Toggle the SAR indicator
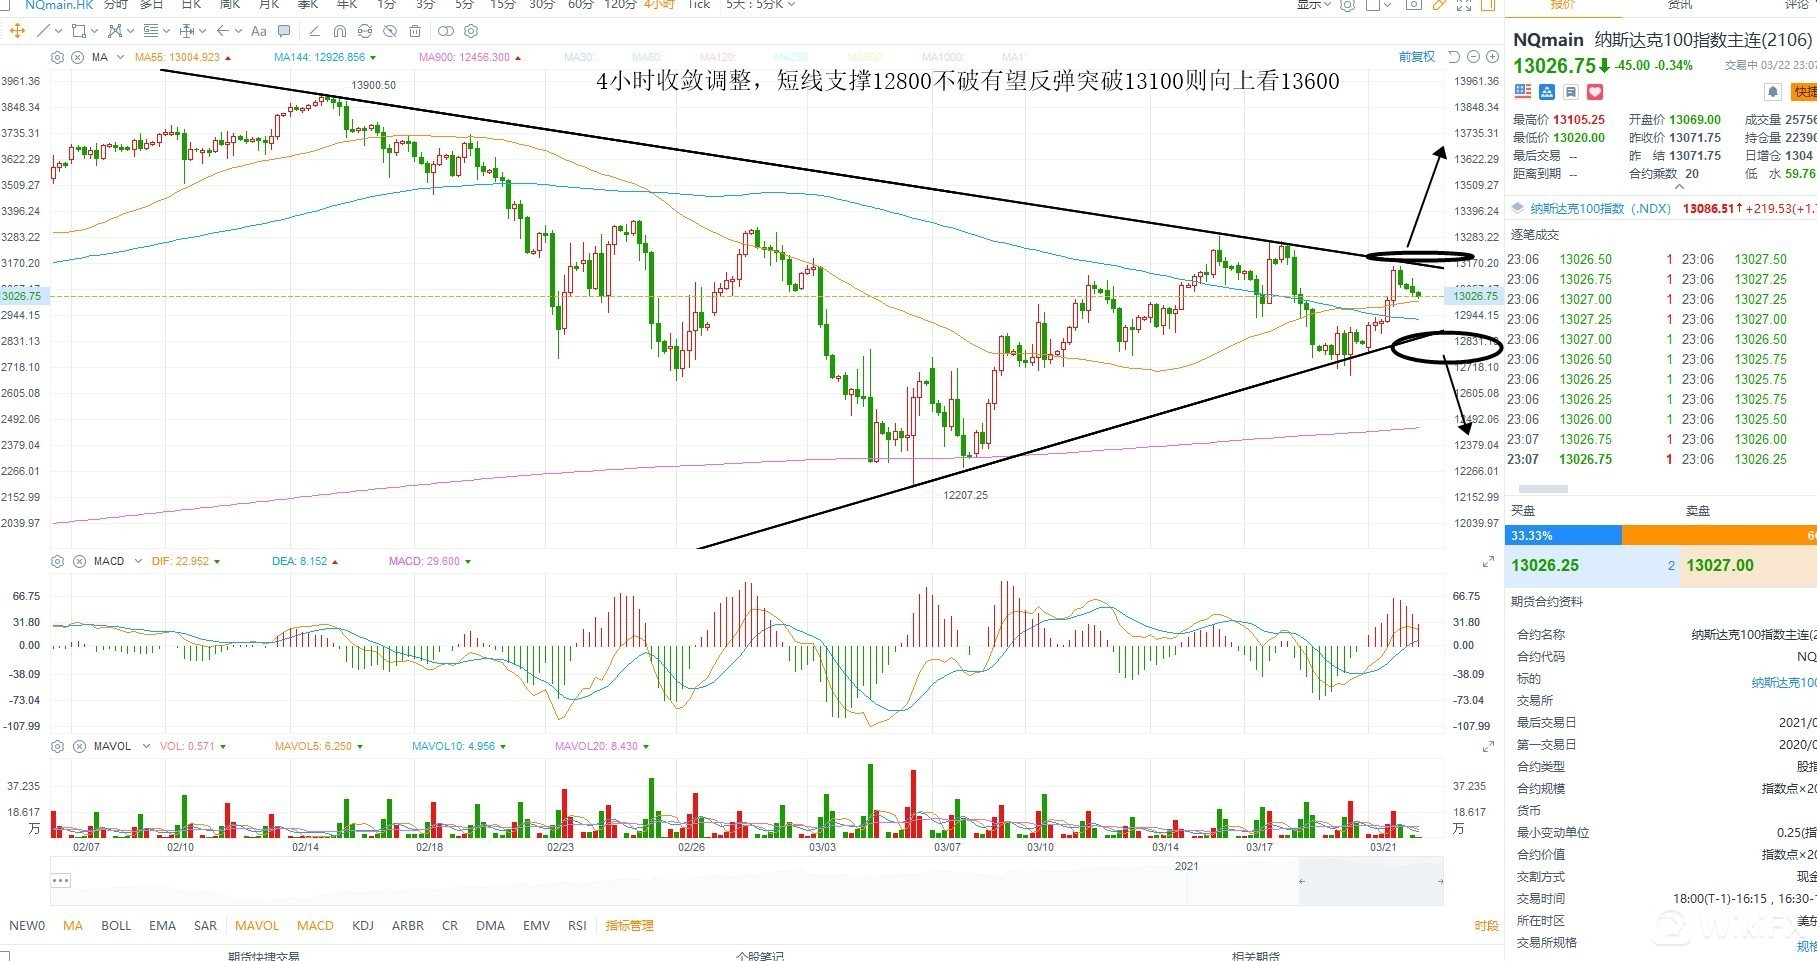Image resolution: width=1817 pixels, height=961 pixels. [205, 925]
